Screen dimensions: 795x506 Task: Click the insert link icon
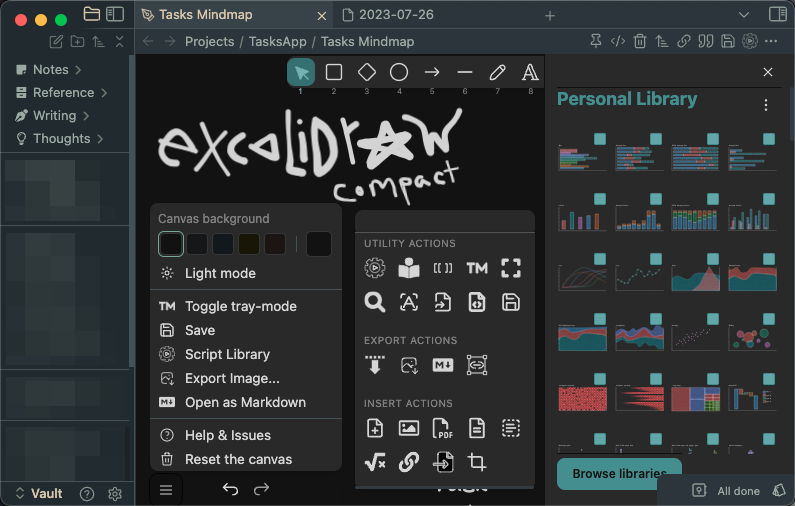click(x=409, y=462)
